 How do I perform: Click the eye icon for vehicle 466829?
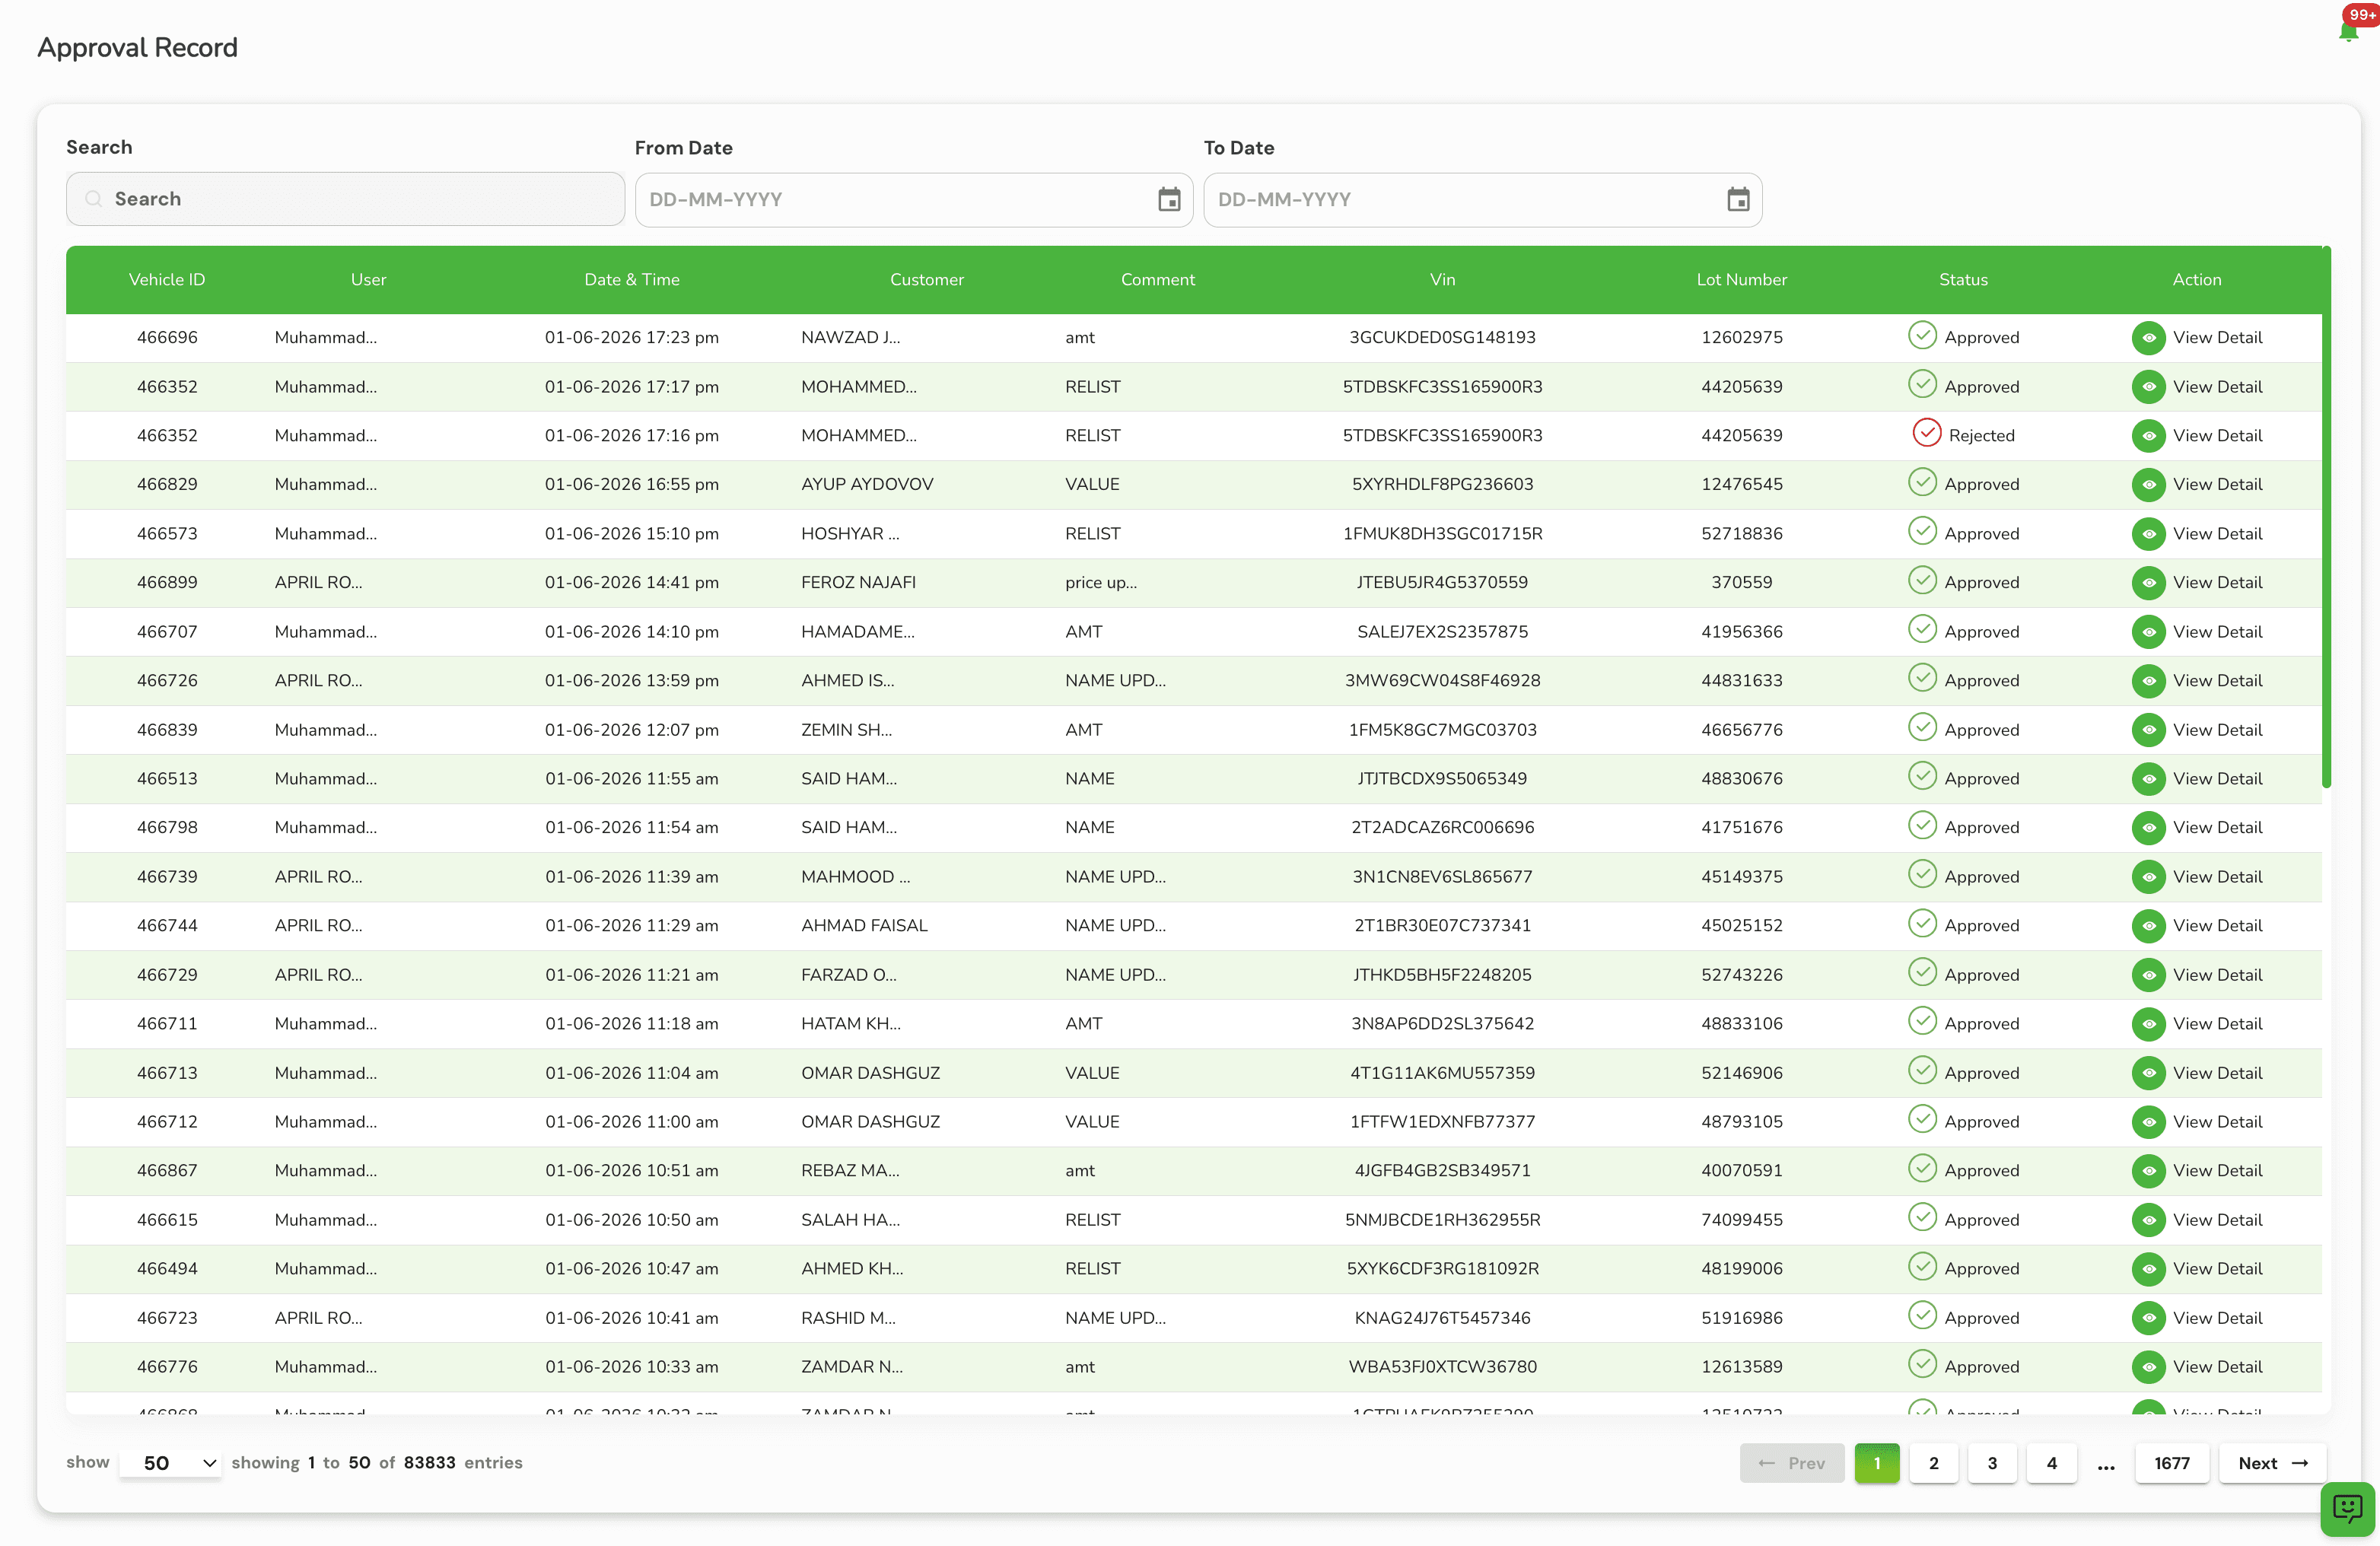pos(2149,485)
